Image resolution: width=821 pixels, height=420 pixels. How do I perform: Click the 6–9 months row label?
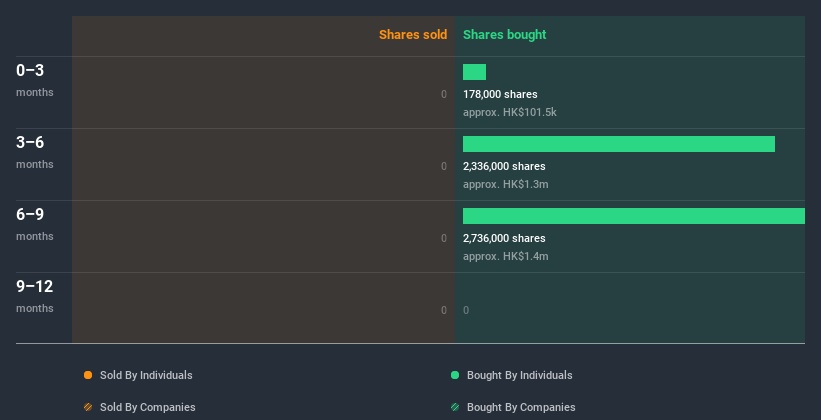pos(35,224)
